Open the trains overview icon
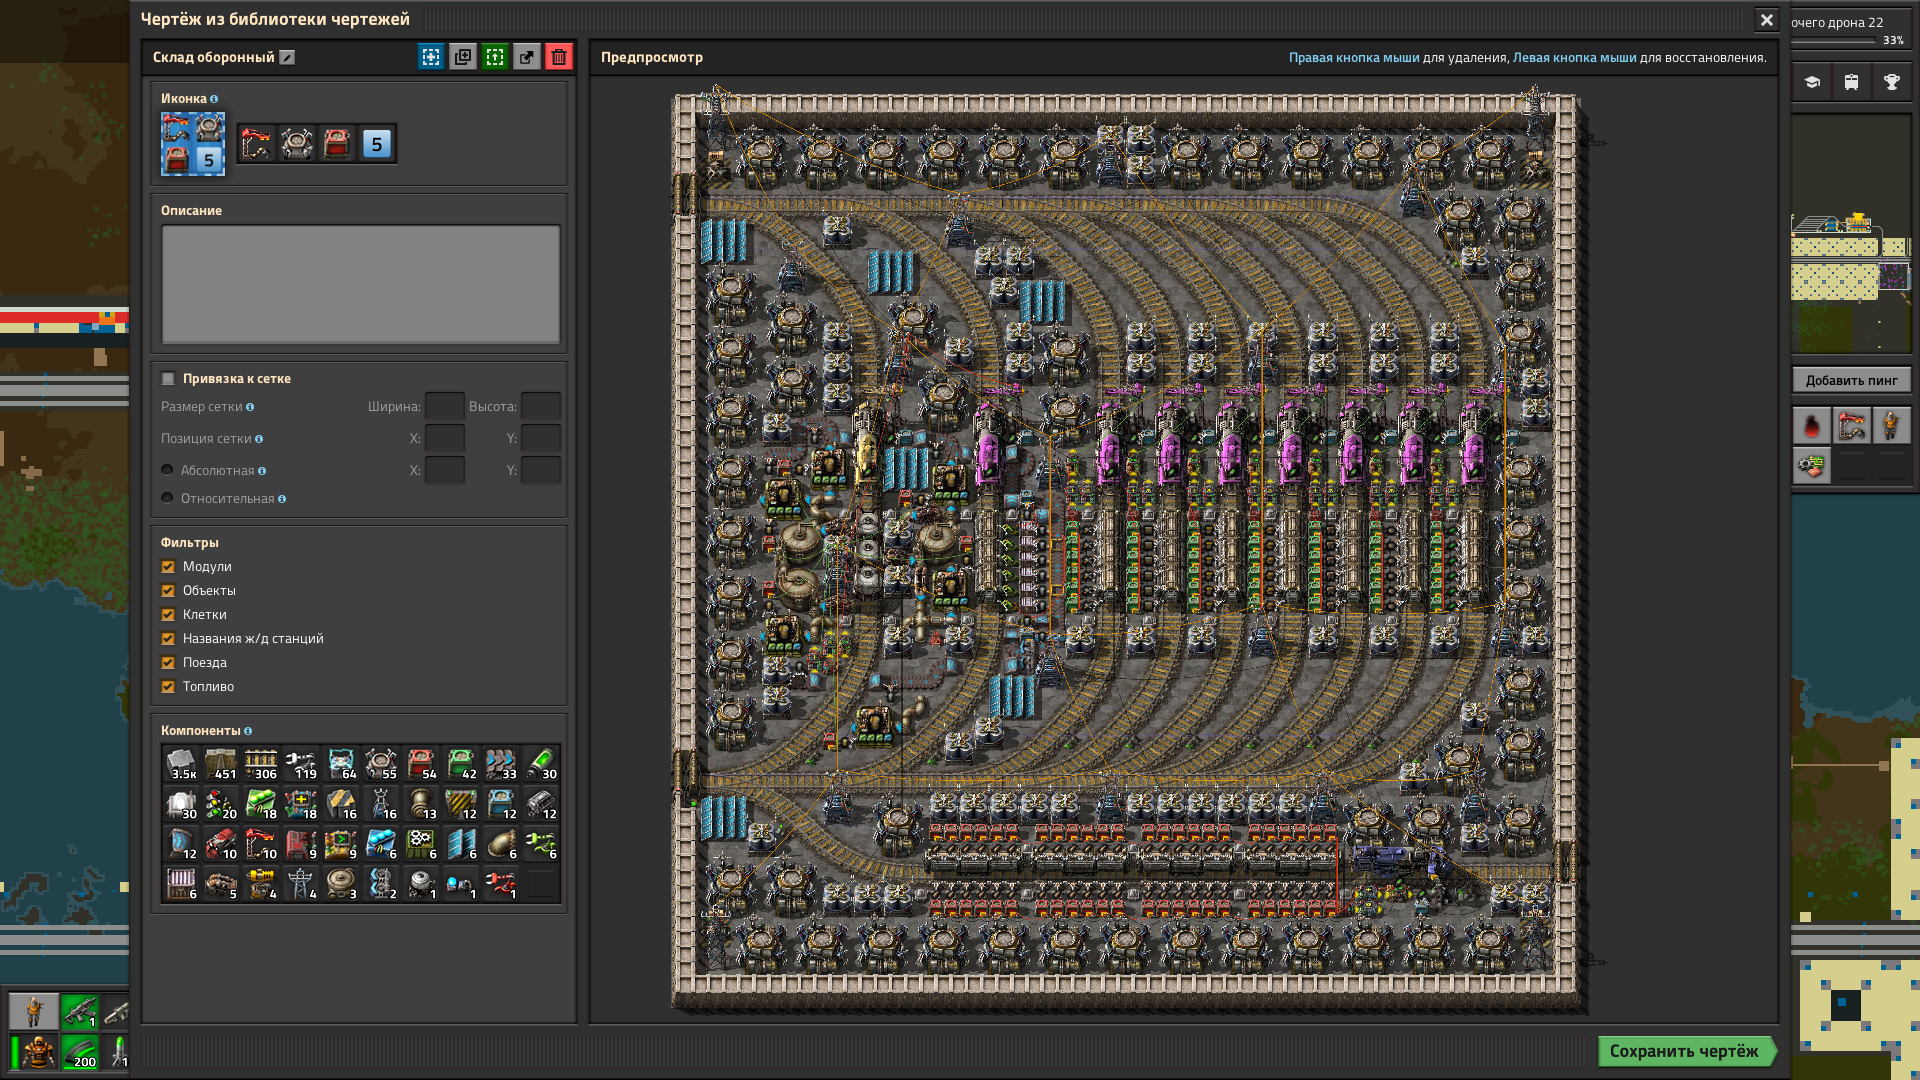Viewport: 1920px width, 1080px height. [x=1852, y=82]
